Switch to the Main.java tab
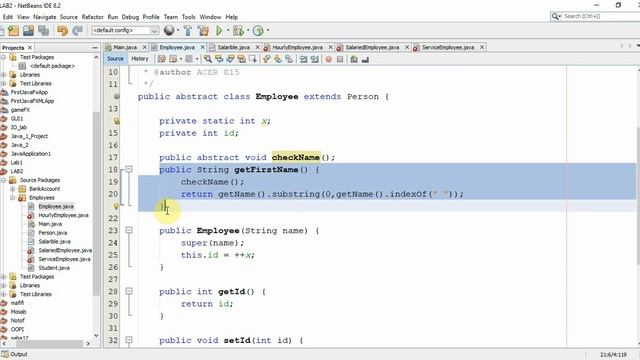Image resolution: width=640 pixels, height=360 pixels. 125,47
